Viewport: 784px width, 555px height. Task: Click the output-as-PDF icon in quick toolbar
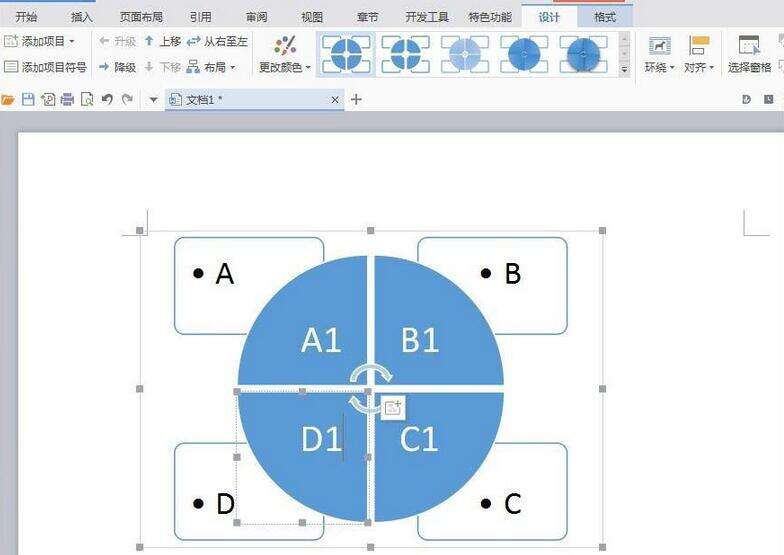pos(48,100)
